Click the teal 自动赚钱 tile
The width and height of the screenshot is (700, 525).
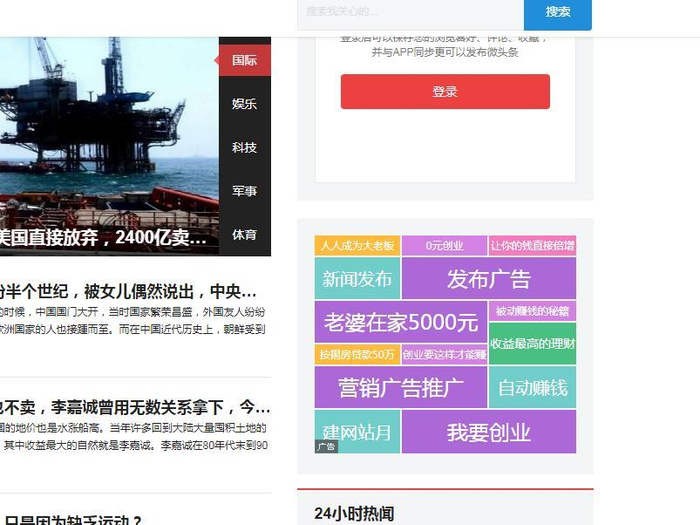pyautogui.click(x=533, y=387)
